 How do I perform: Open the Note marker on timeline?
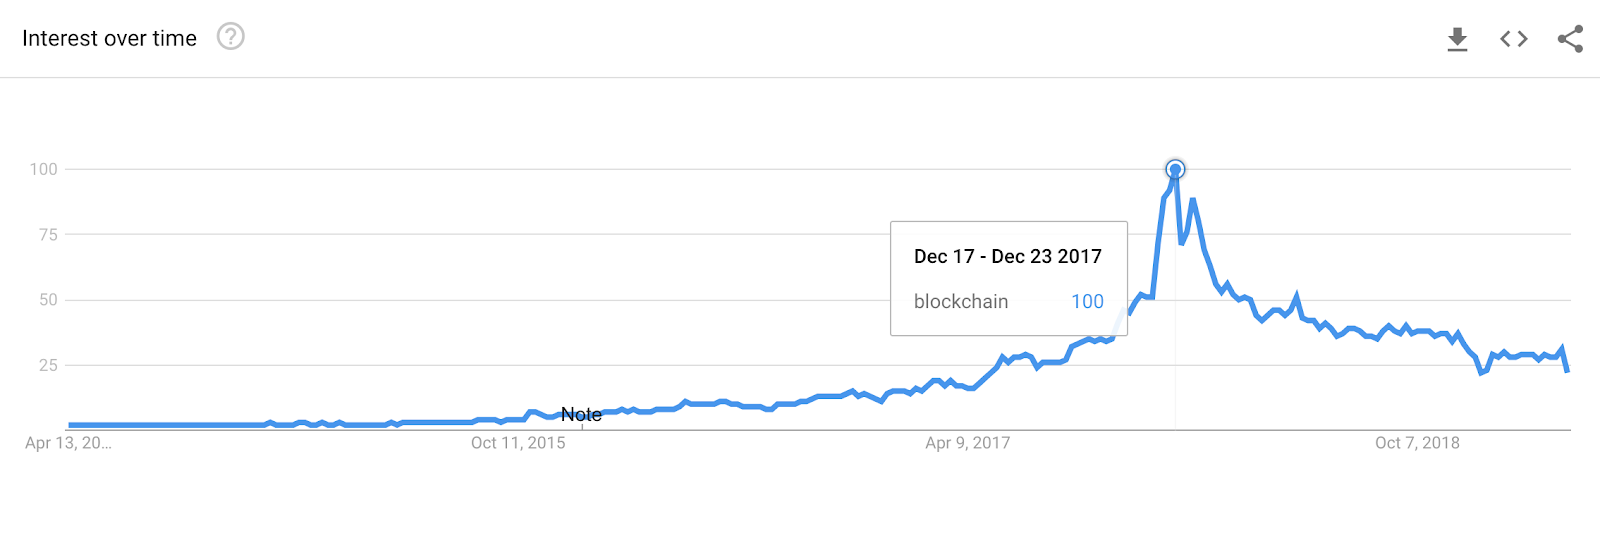(581, 414)
